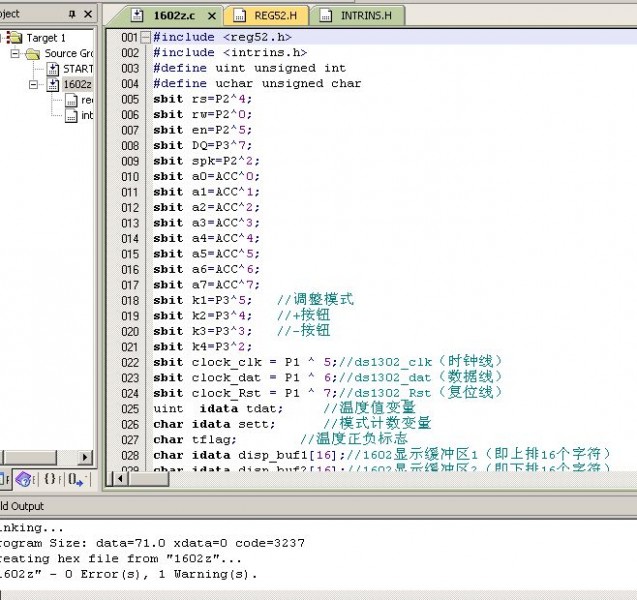Collapse code fold marker at line 001
The width and height of the screenshot is (637, 600).
pos(146,37)
